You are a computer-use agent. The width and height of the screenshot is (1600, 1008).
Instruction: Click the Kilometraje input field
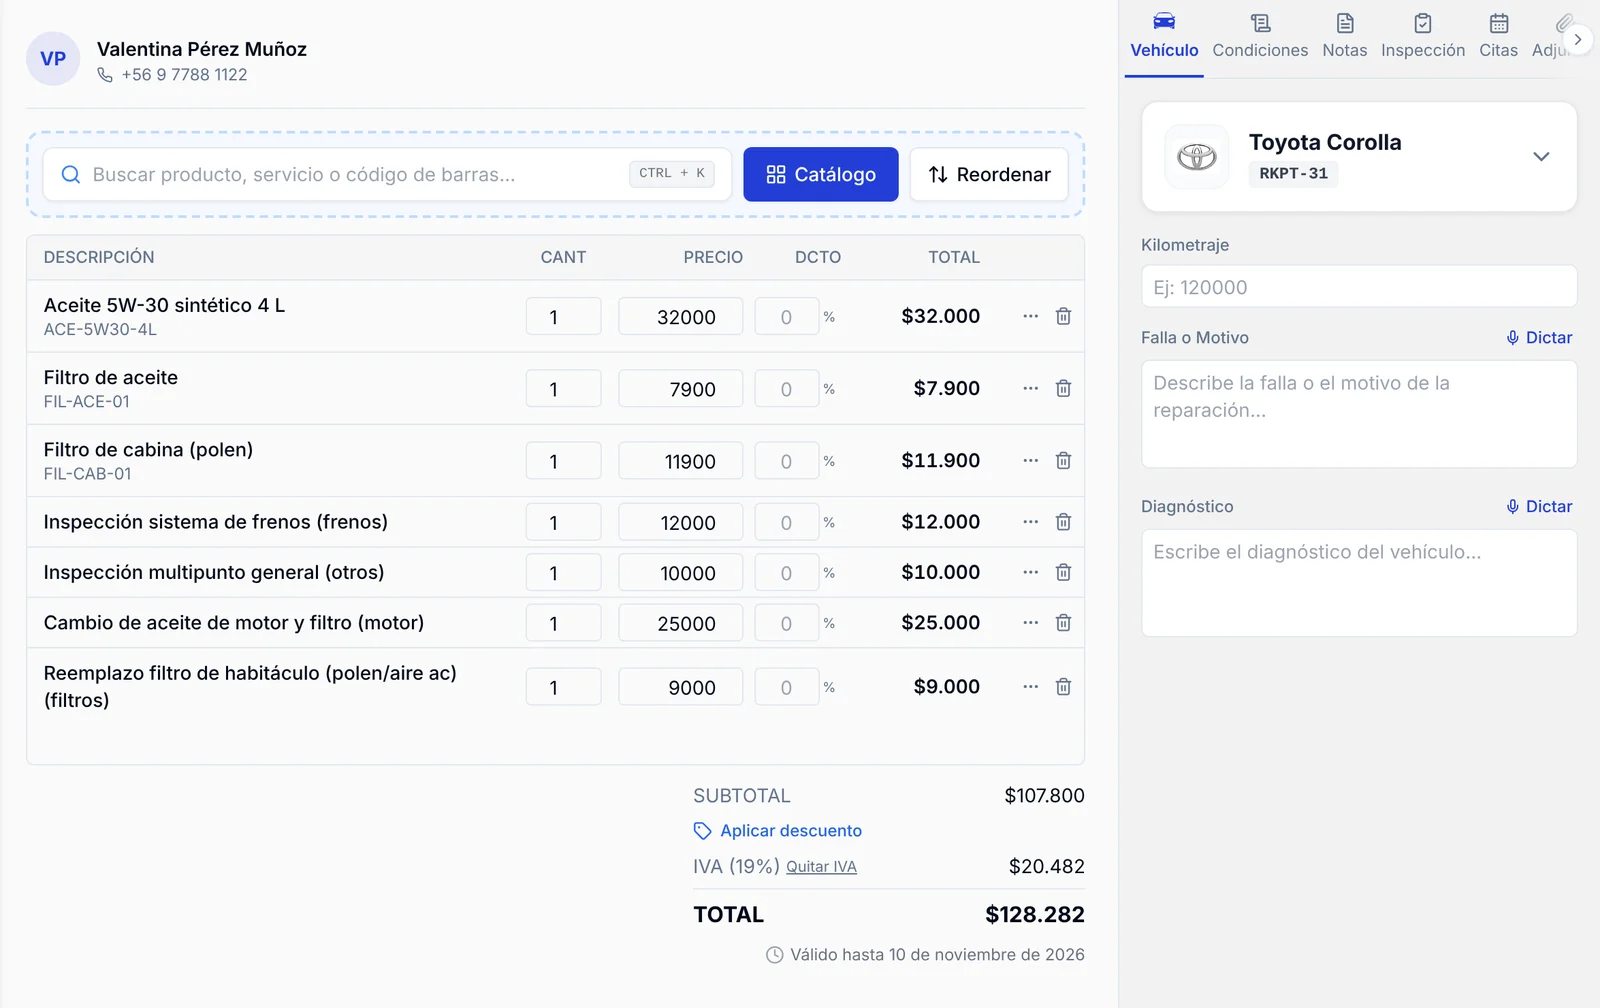(1359, 287)
